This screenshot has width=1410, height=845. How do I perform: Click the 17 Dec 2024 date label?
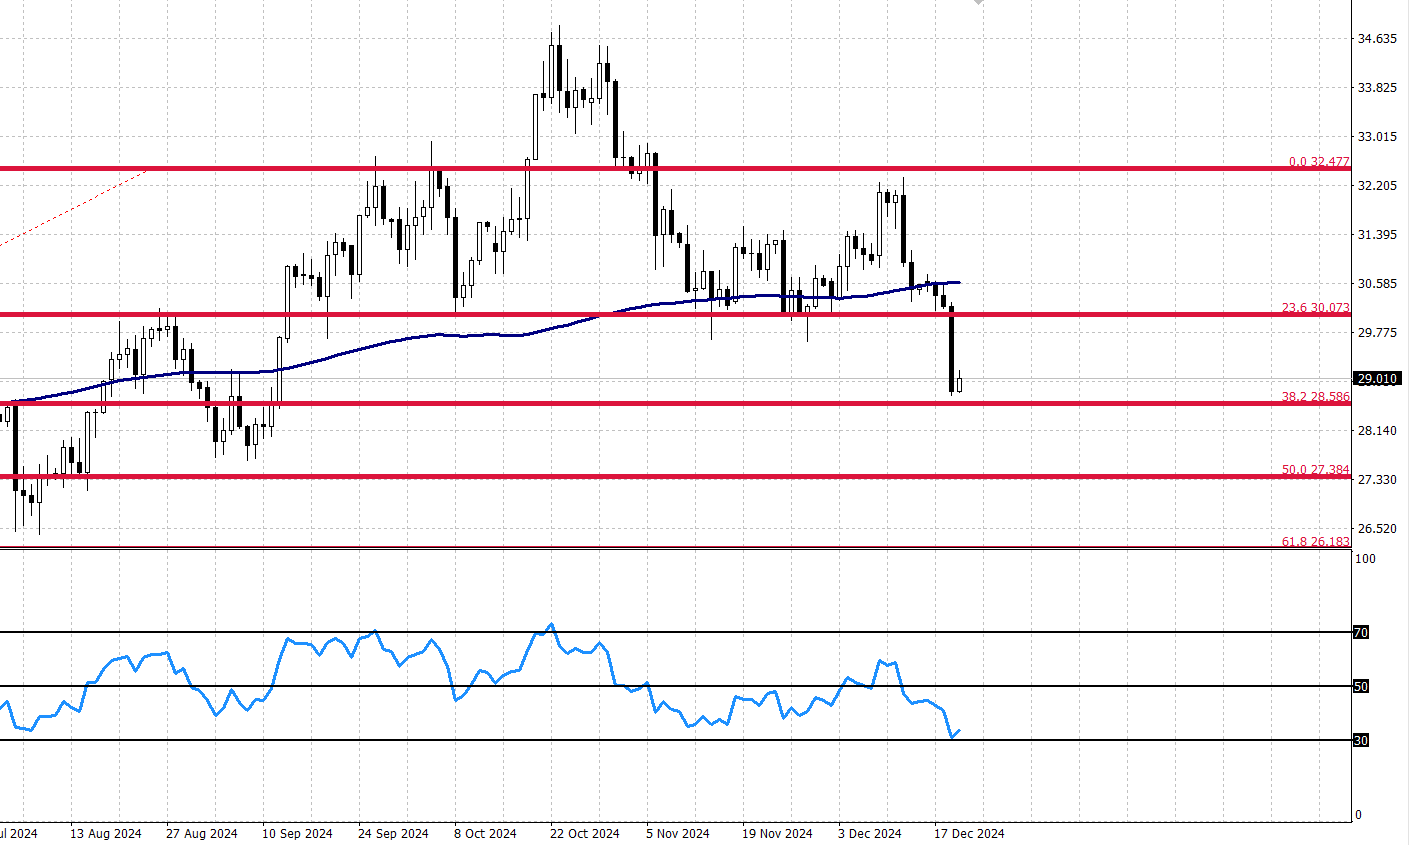(x=969, y=834)
